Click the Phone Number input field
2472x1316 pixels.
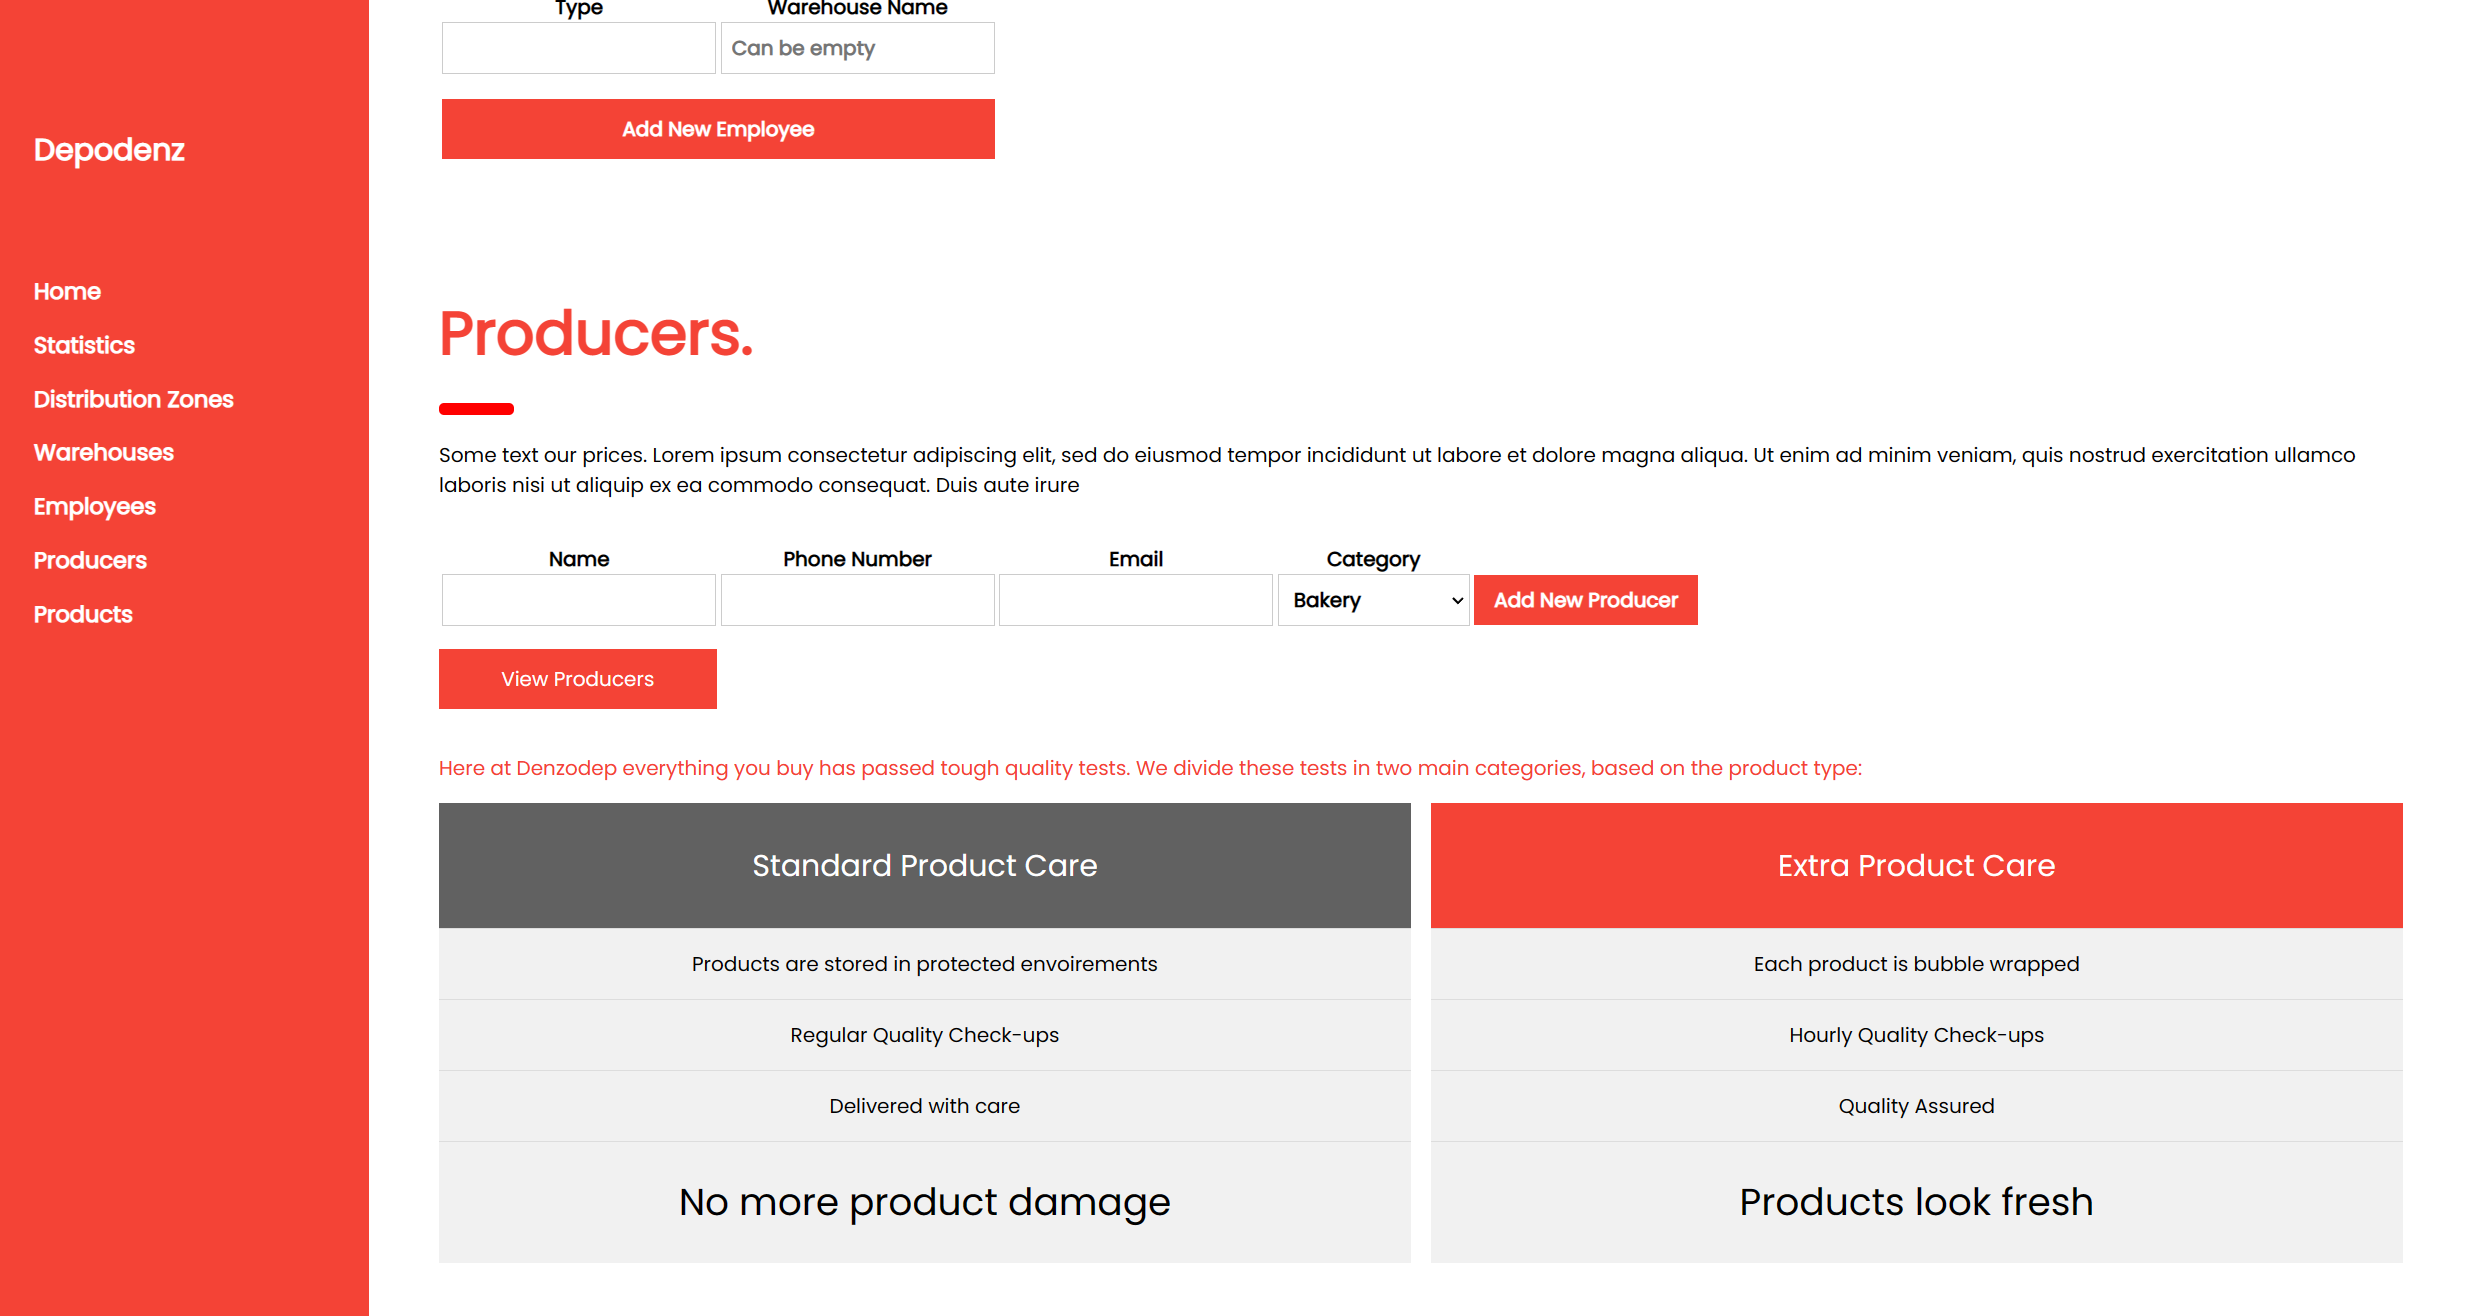[857, 599]
